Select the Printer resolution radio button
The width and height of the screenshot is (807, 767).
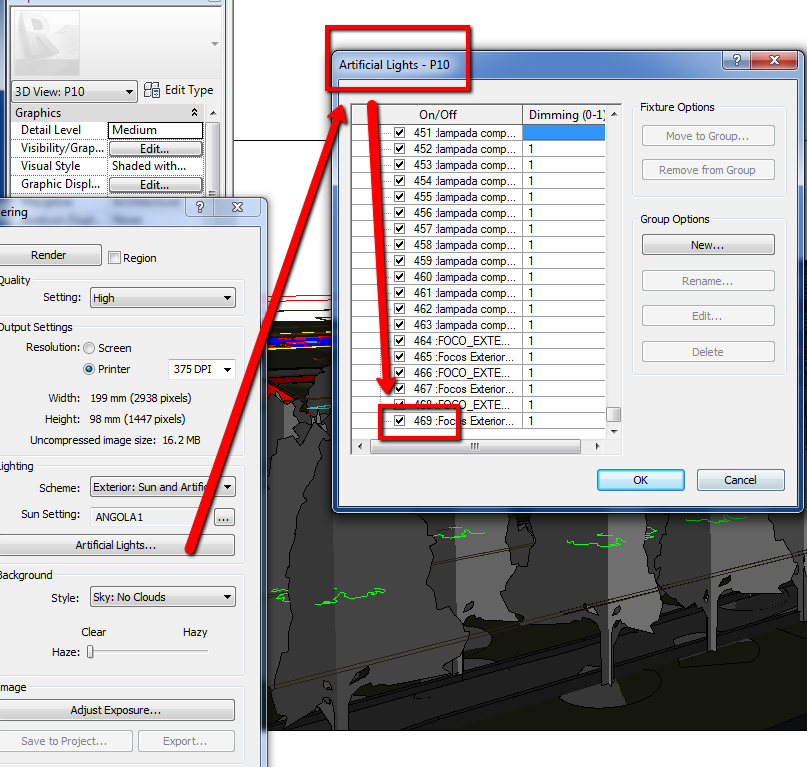point(89,369)
